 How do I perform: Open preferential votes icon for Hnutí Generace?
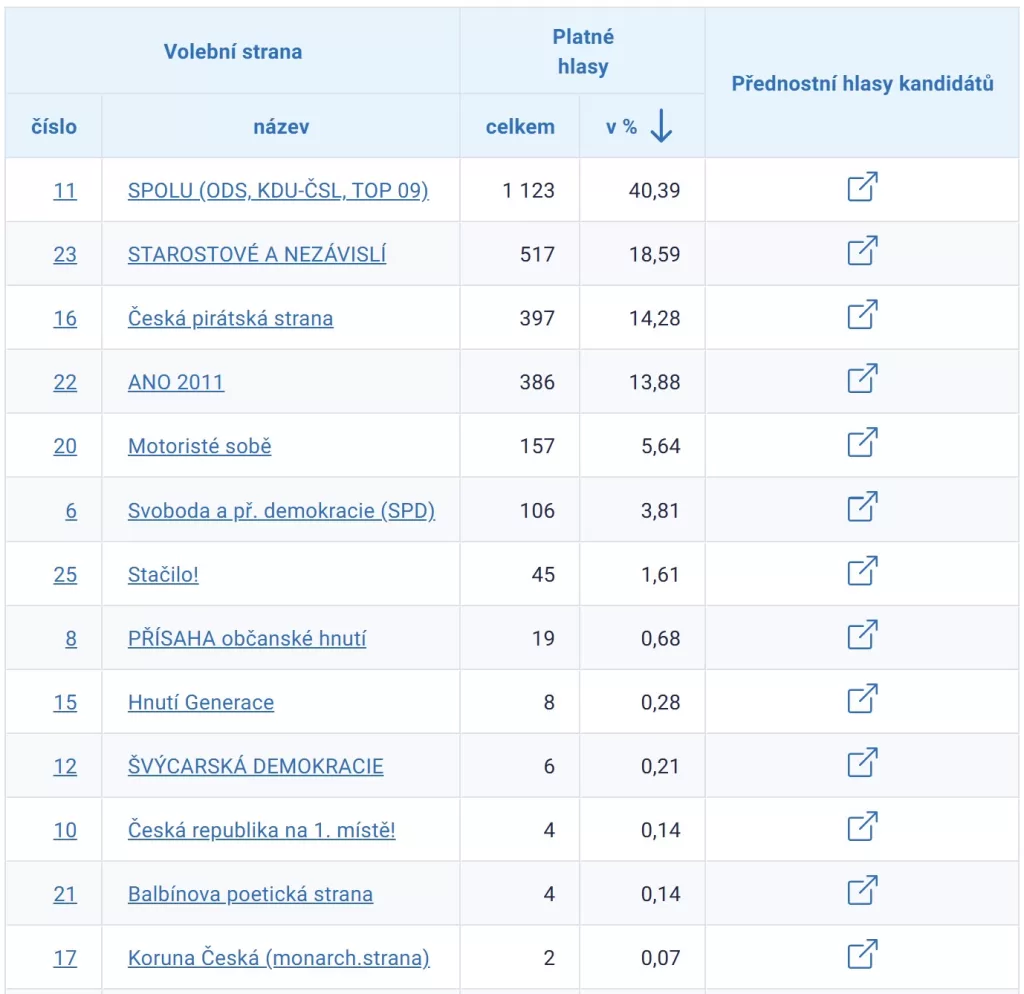pyautogui.click(x=862, y=699)
